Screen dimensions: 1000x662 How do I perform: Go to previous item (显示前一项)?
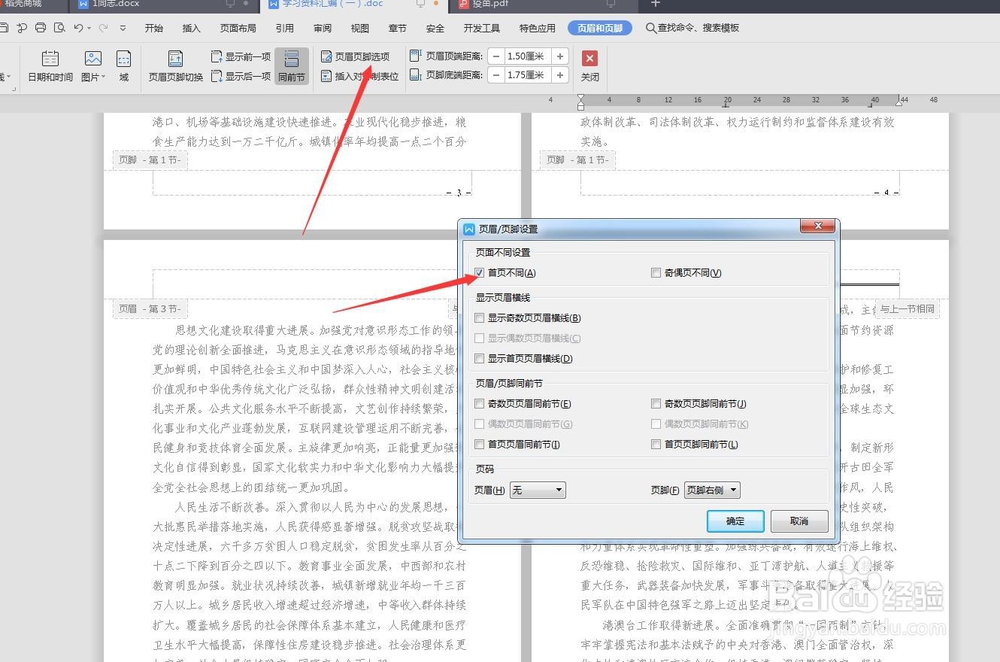tap(240, 57)
